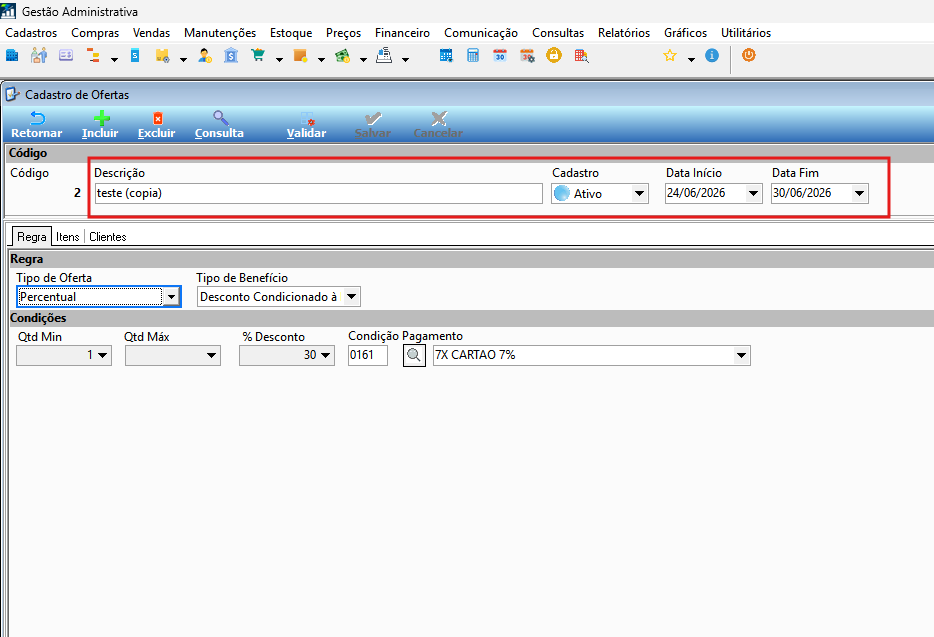The width and height of the screenshot is (934, 637).
Task: Open the Data Início date picker arrow
Action: [x=754, y=194]
